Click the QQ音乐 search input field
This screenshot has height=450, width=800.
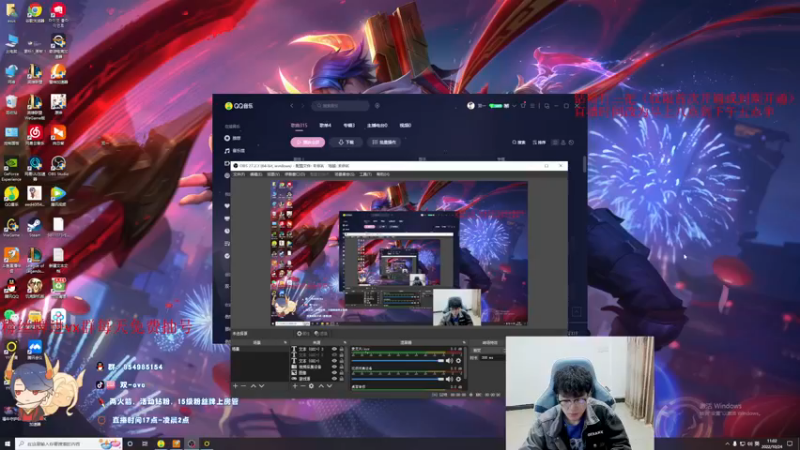340,106
